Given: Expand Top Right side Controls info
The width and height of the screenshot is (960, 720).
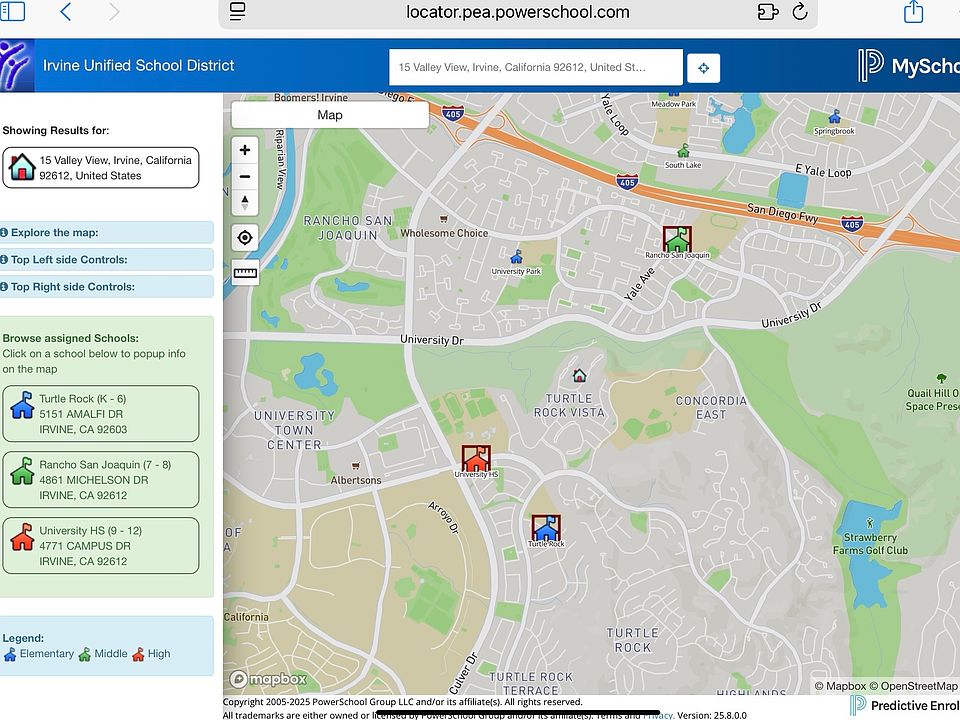Looking at the screenshot, I should [106, 287].
